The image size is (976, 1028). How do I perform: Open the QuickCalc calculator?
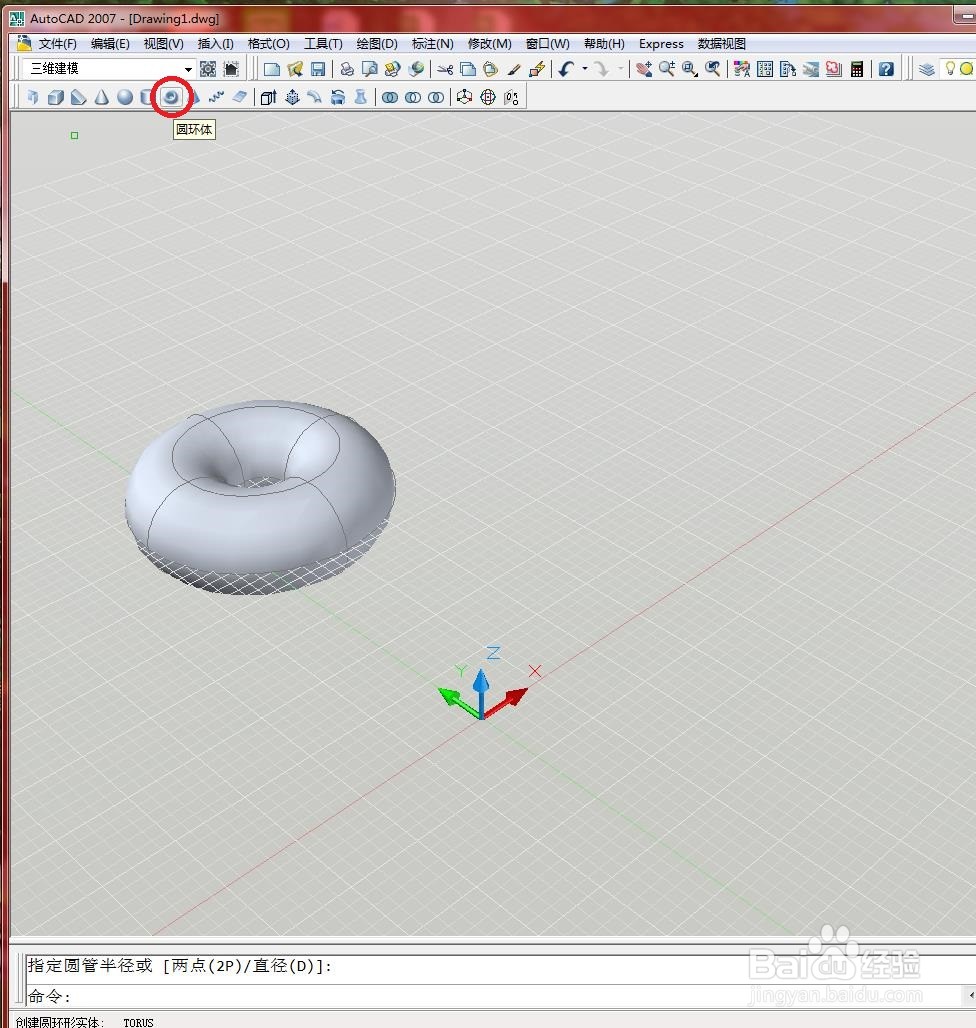856,69
